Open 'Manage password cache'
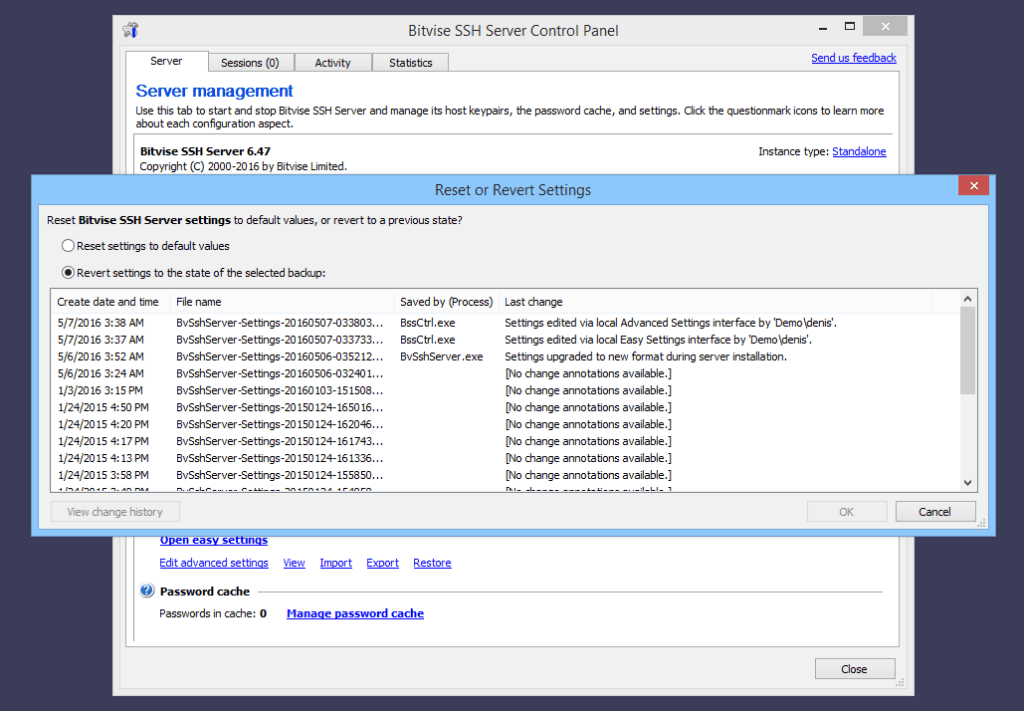Image resolution: width=1024 pixels, height=711 pixels. pyautogui.click(x=355, y=613)
